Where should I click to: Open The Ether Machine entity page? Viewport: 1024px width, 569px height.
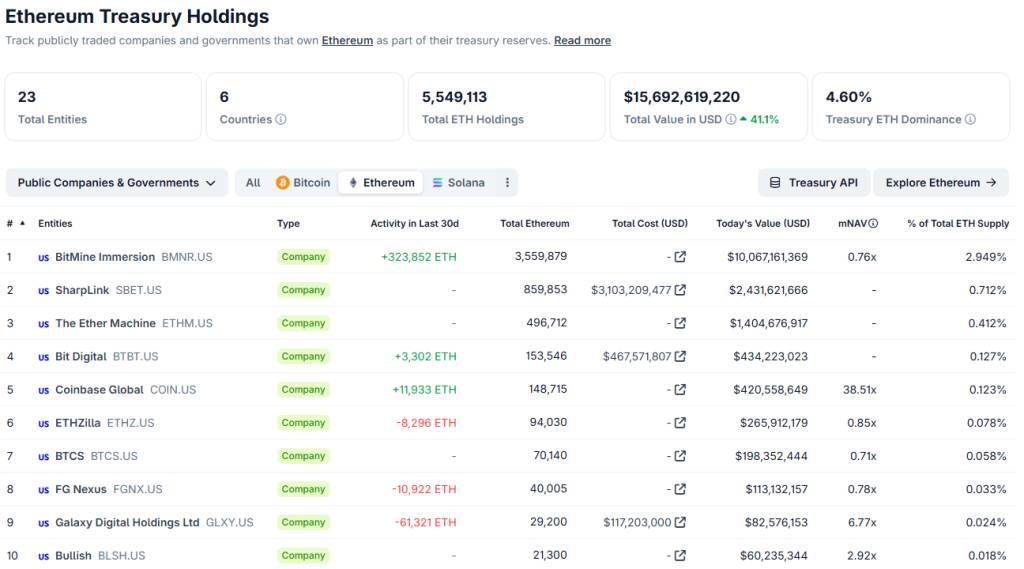(106, 323)
